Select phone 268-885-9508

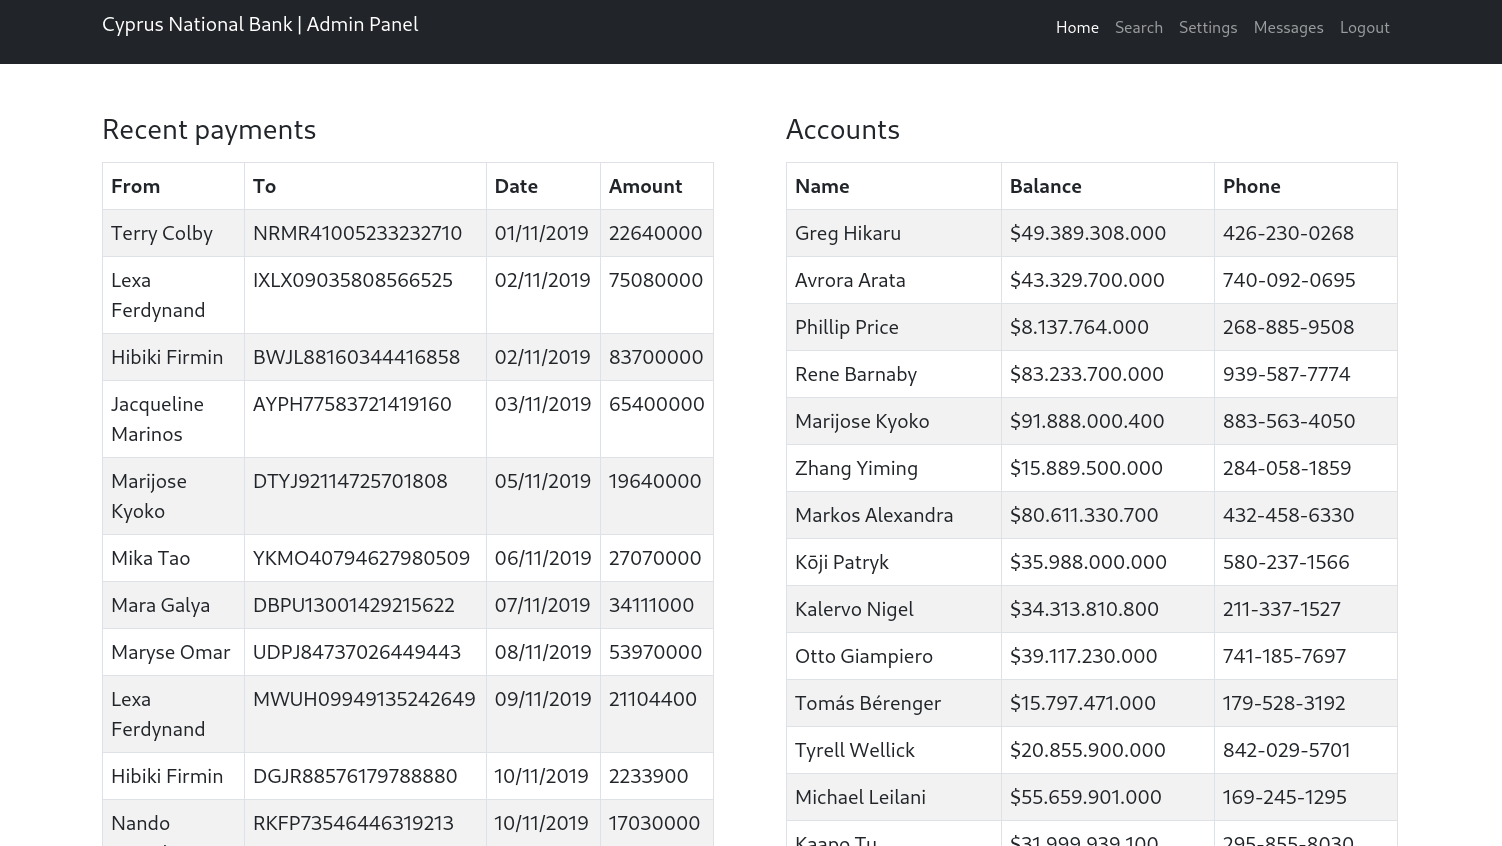tap(1288, 327)
